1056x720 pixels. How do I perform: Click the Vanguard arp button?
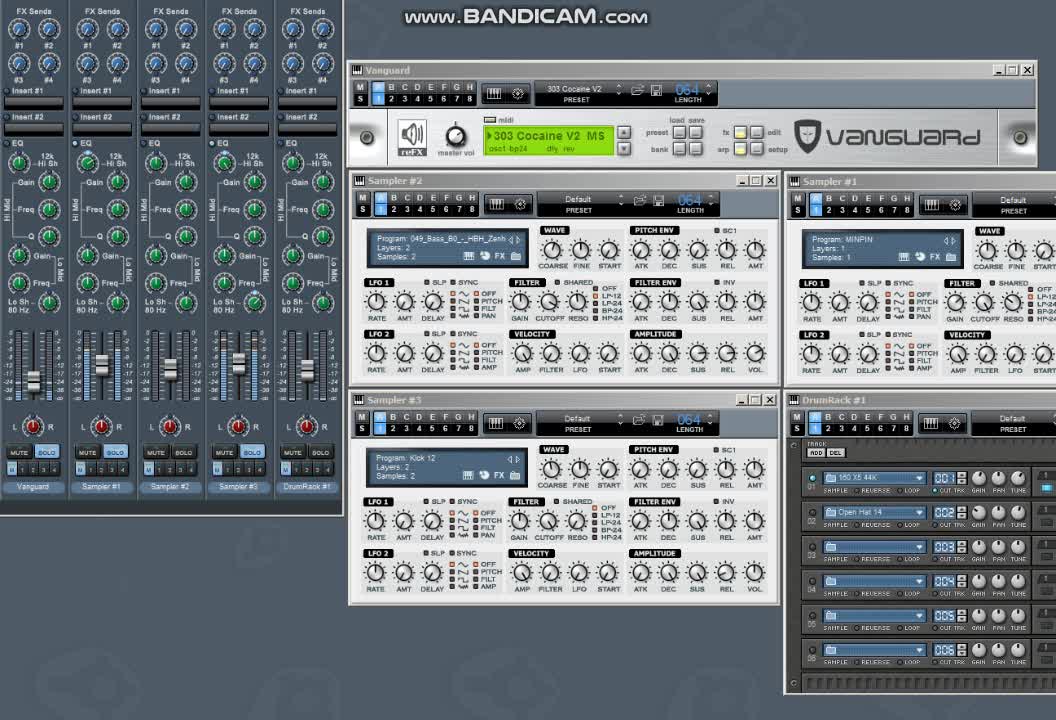[740, 149]
